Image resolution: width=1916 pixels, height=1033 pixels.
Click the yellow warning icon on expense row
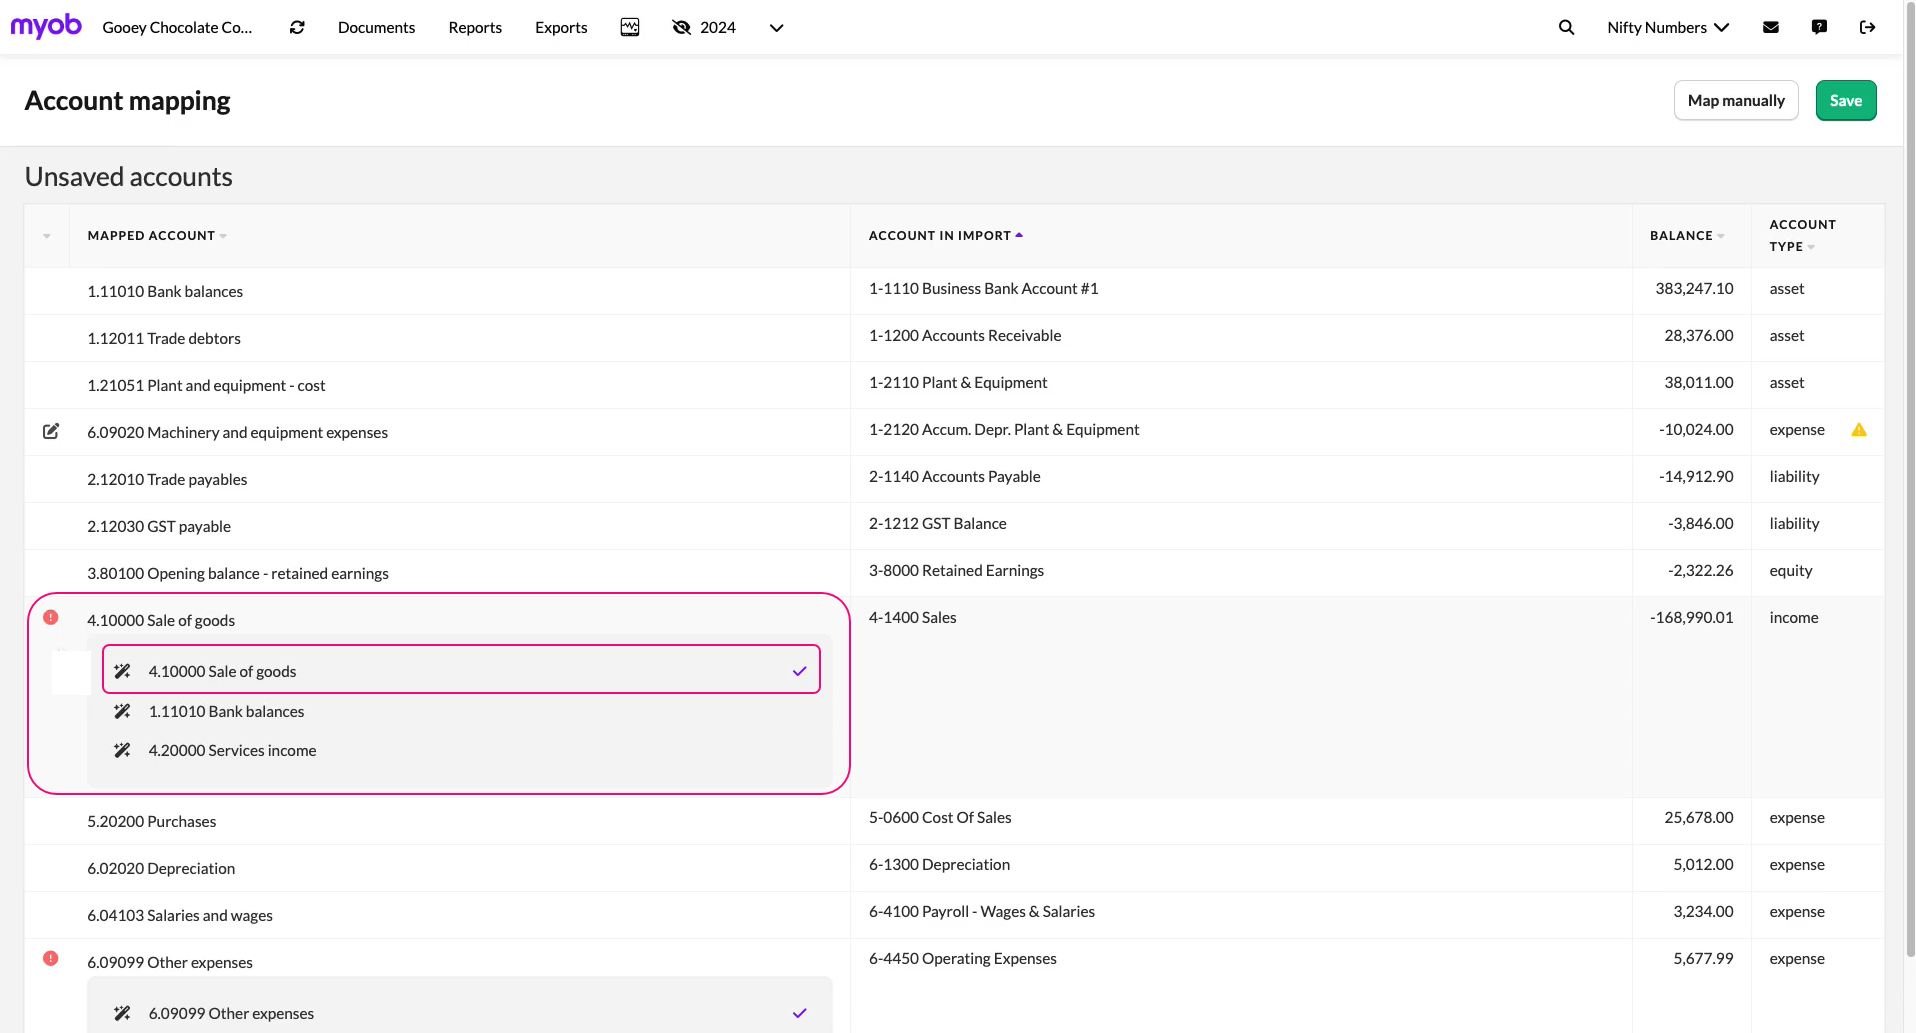click(x=1859, y=430)
